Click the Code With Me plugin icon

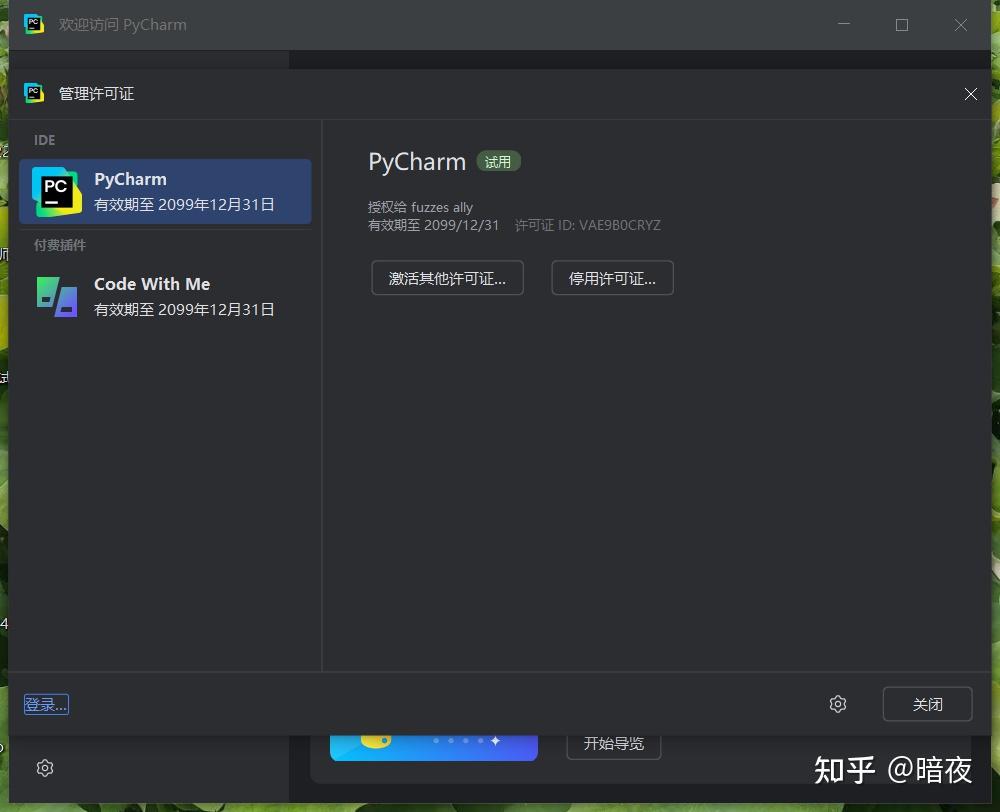[x=57, y=296]
